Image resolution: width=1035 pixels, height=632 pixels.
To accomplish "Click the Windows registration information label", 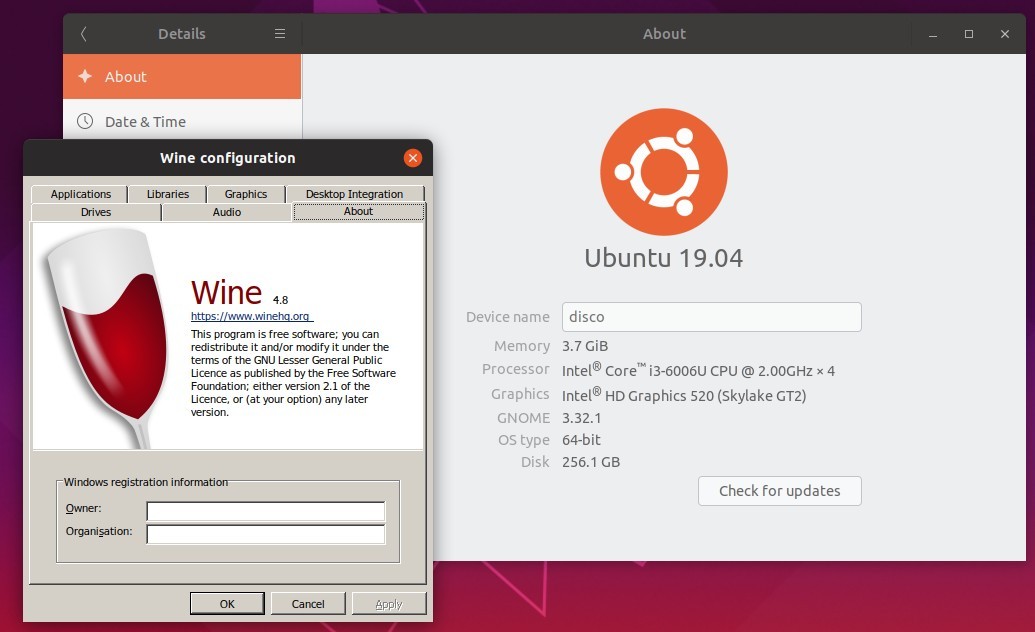I will pyautogui.click(x=146, y=482).
